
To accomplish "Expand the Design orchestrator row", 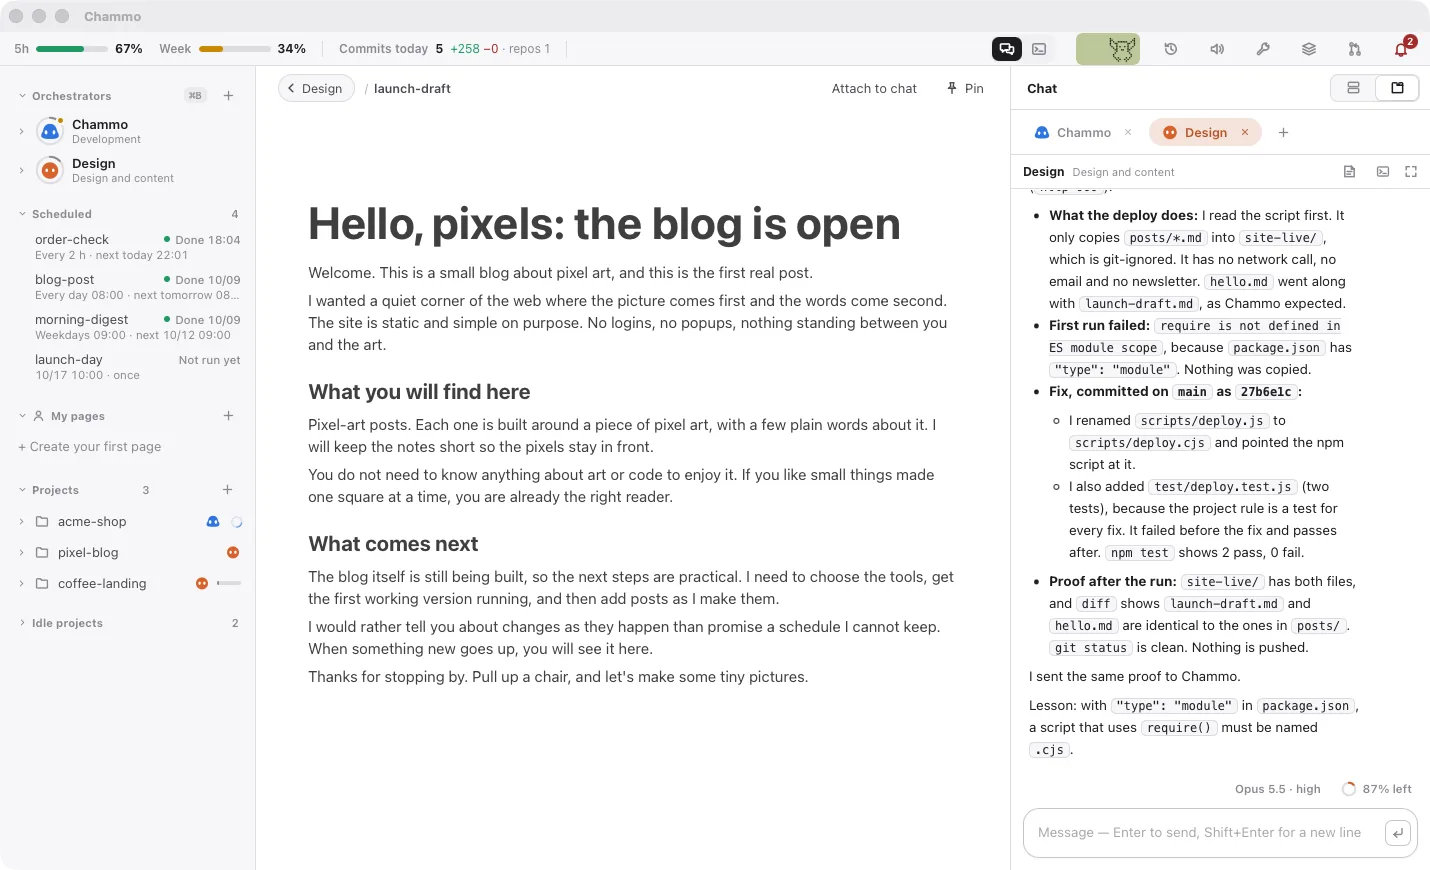I will pyautogui.click(x=21, y=170).
